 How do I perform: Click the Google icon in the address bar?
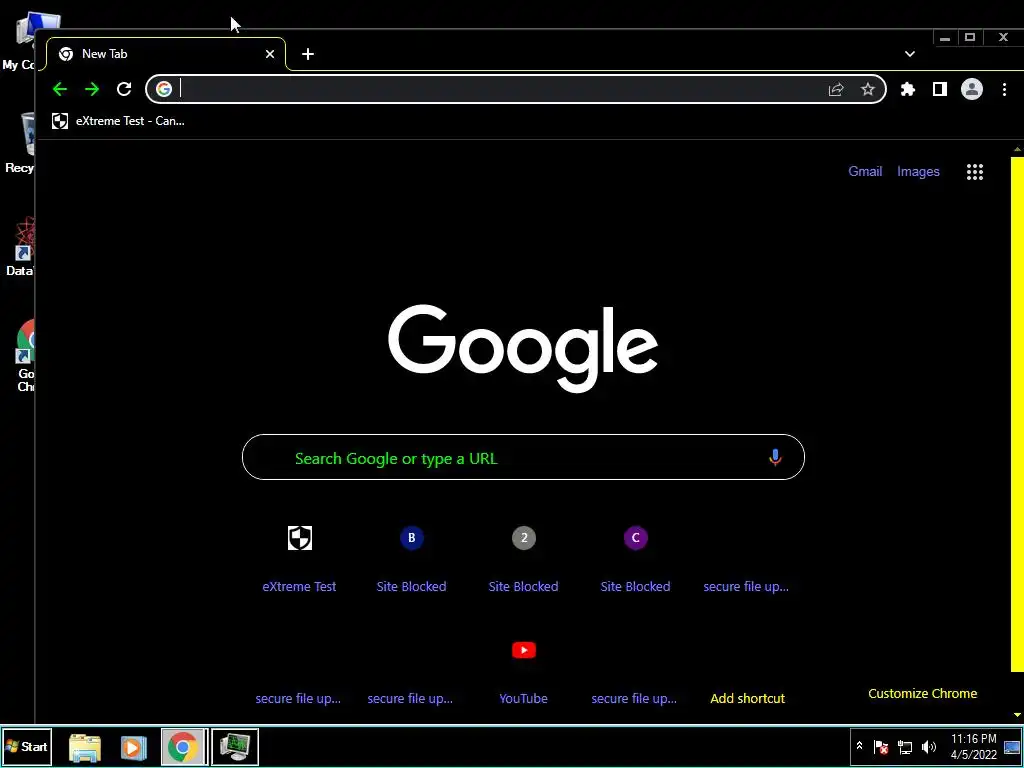[x=164, y=89]
